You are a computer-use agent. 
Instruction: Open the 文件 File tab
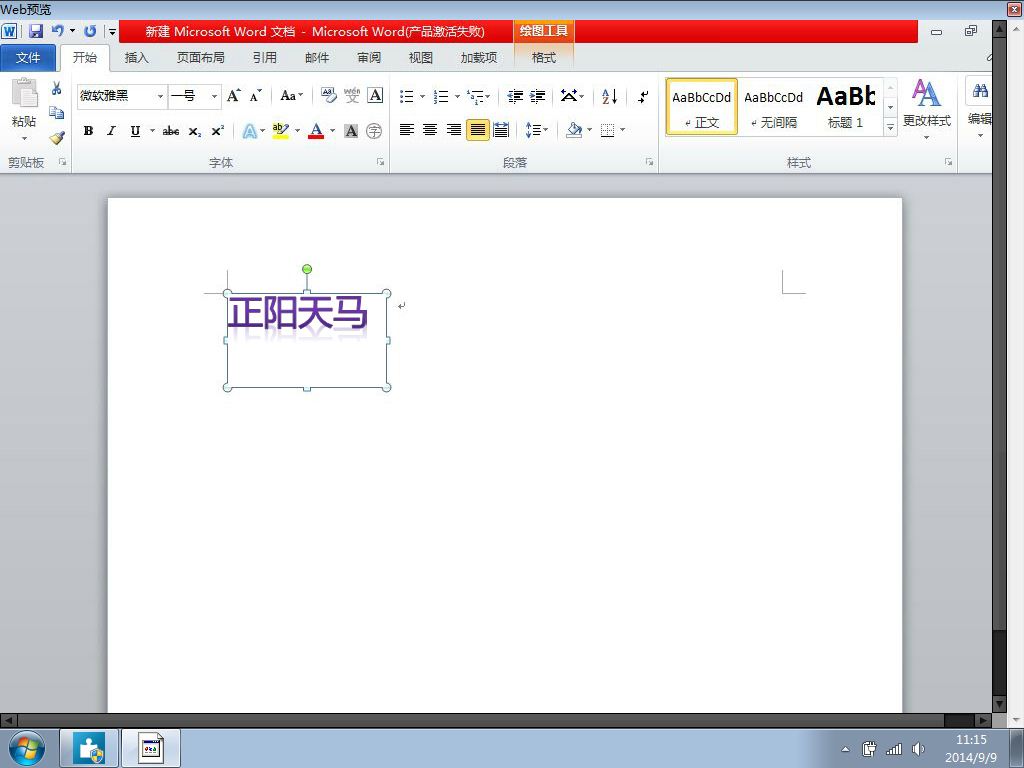point(28,57)
